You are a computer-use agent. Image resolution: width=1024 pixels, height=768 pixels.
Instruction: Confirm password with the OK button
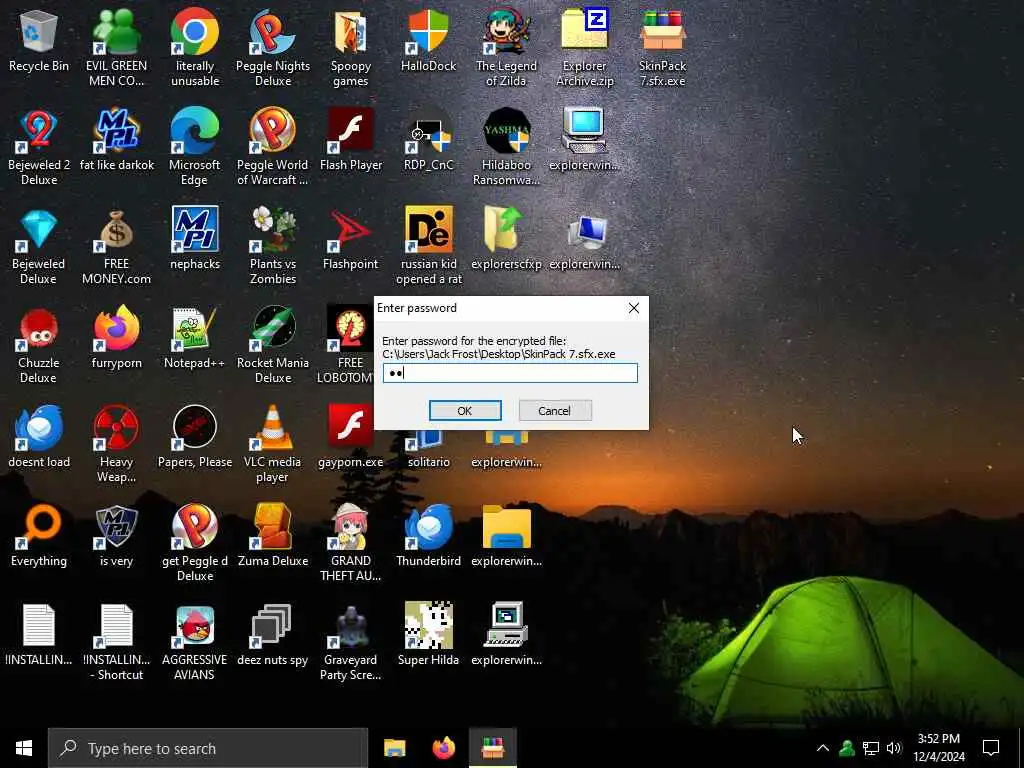point(465,411)
